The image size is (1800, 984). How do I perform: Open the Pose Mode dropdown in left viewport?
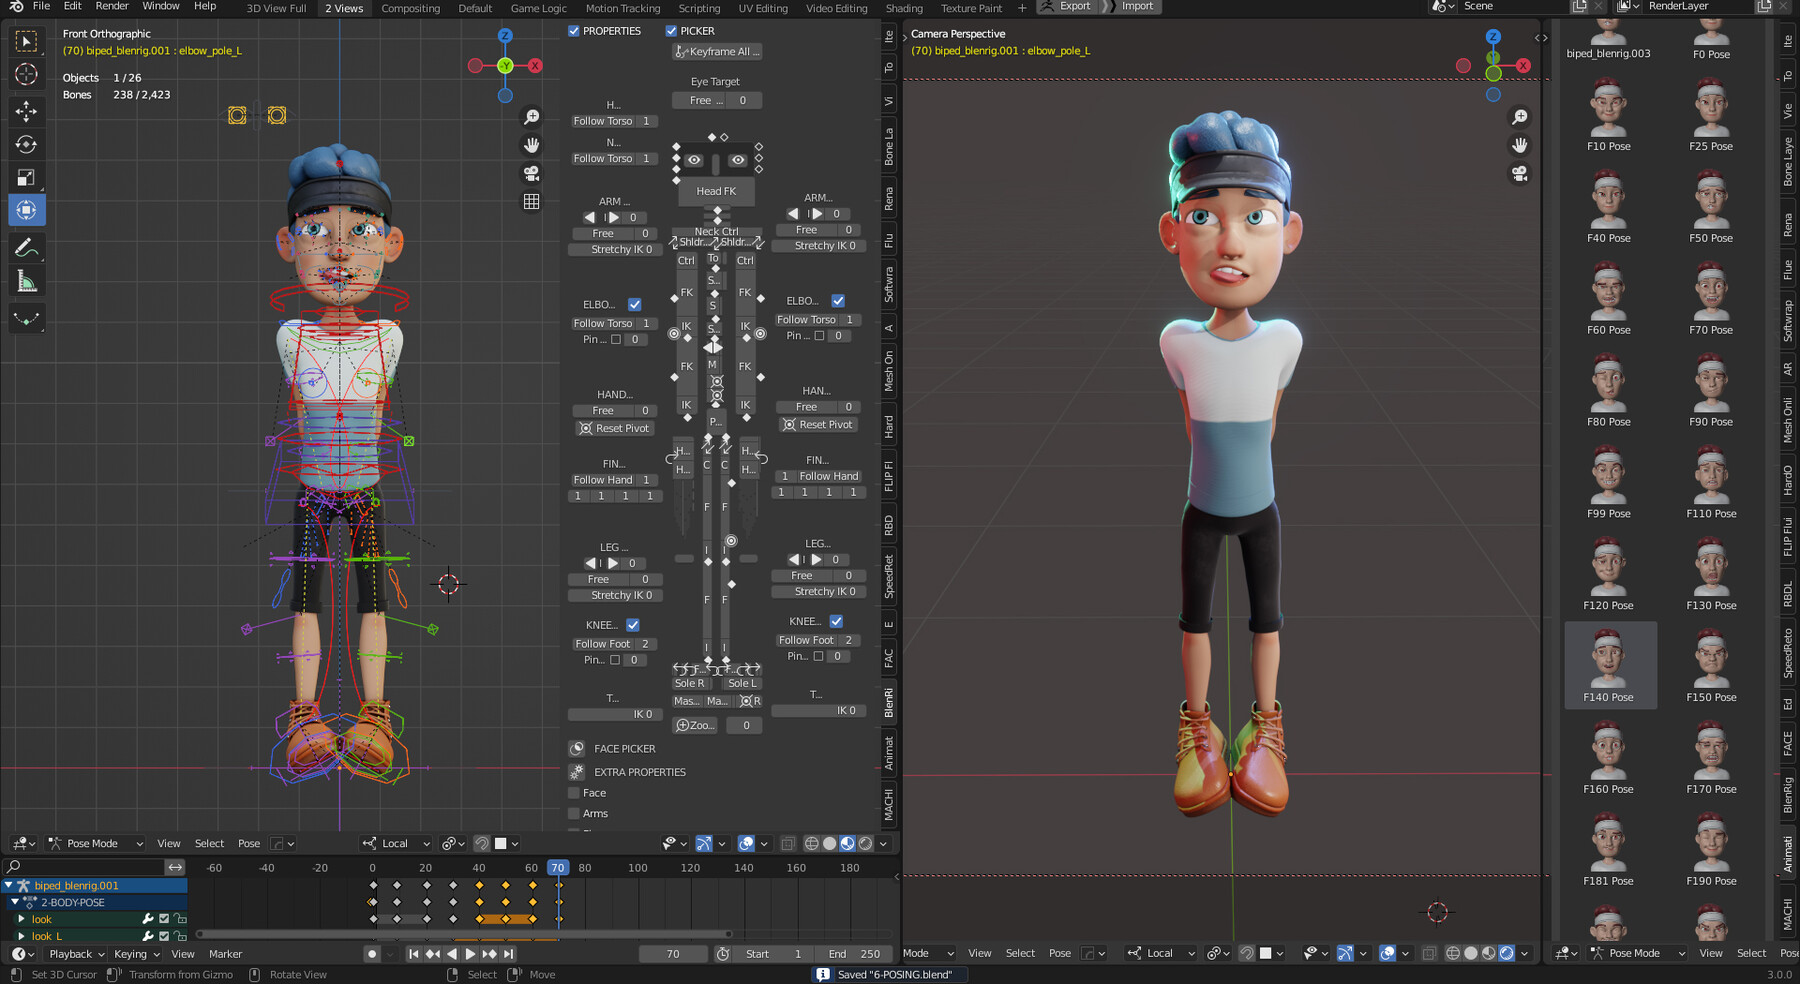(97, 844)
